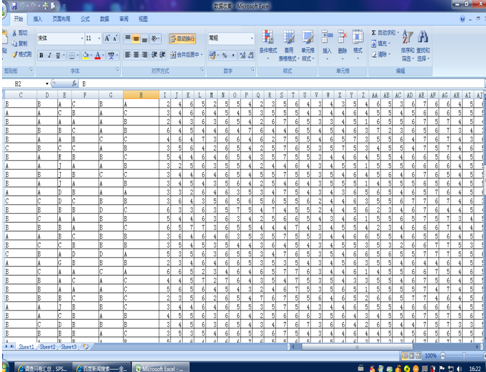Image resolution: width=486 pixels, height=372 pixels.
Task: Toggle Bold formatting
Action: [41, 55]
